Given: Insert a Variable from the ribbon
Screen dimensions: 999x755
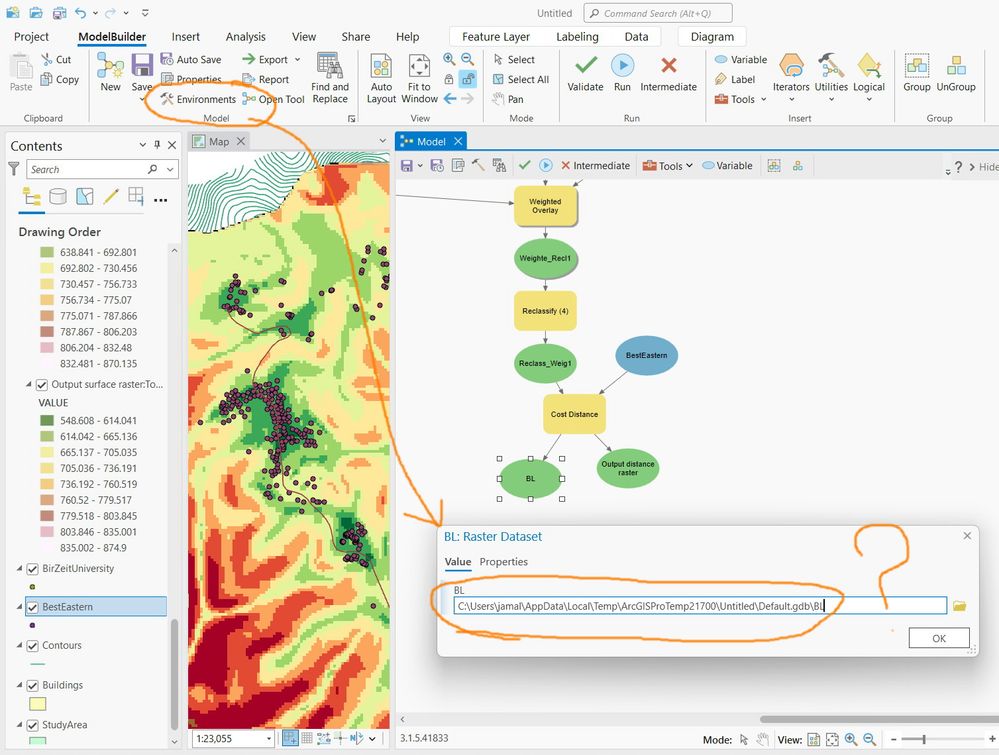Looking at the screenshot, I should click(x=740, y=59).
